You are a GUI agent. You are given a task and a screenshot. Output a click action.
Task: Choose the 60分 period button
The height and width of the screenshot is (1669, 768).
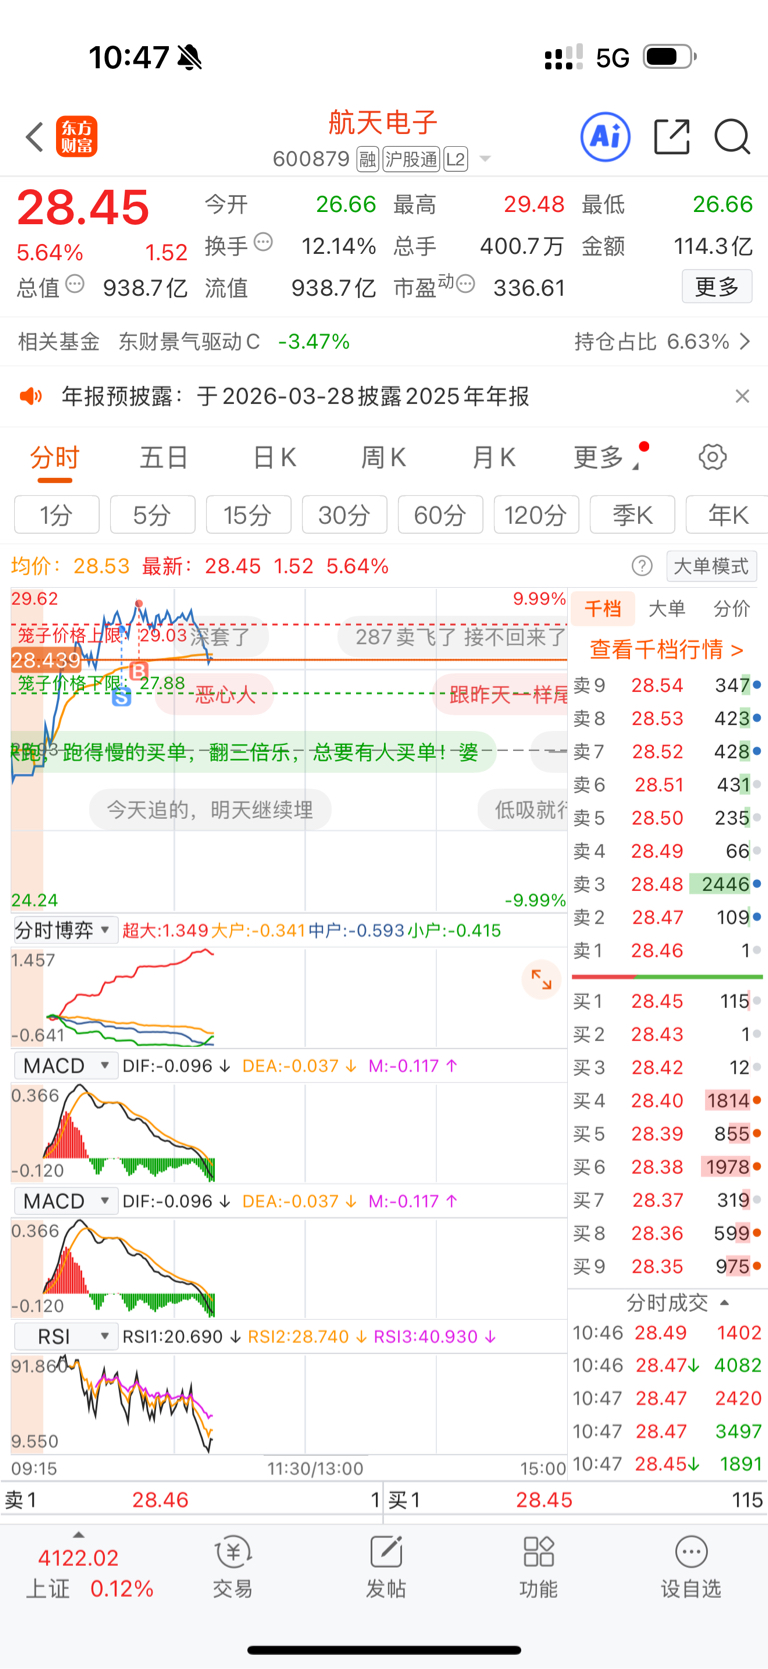440,515
